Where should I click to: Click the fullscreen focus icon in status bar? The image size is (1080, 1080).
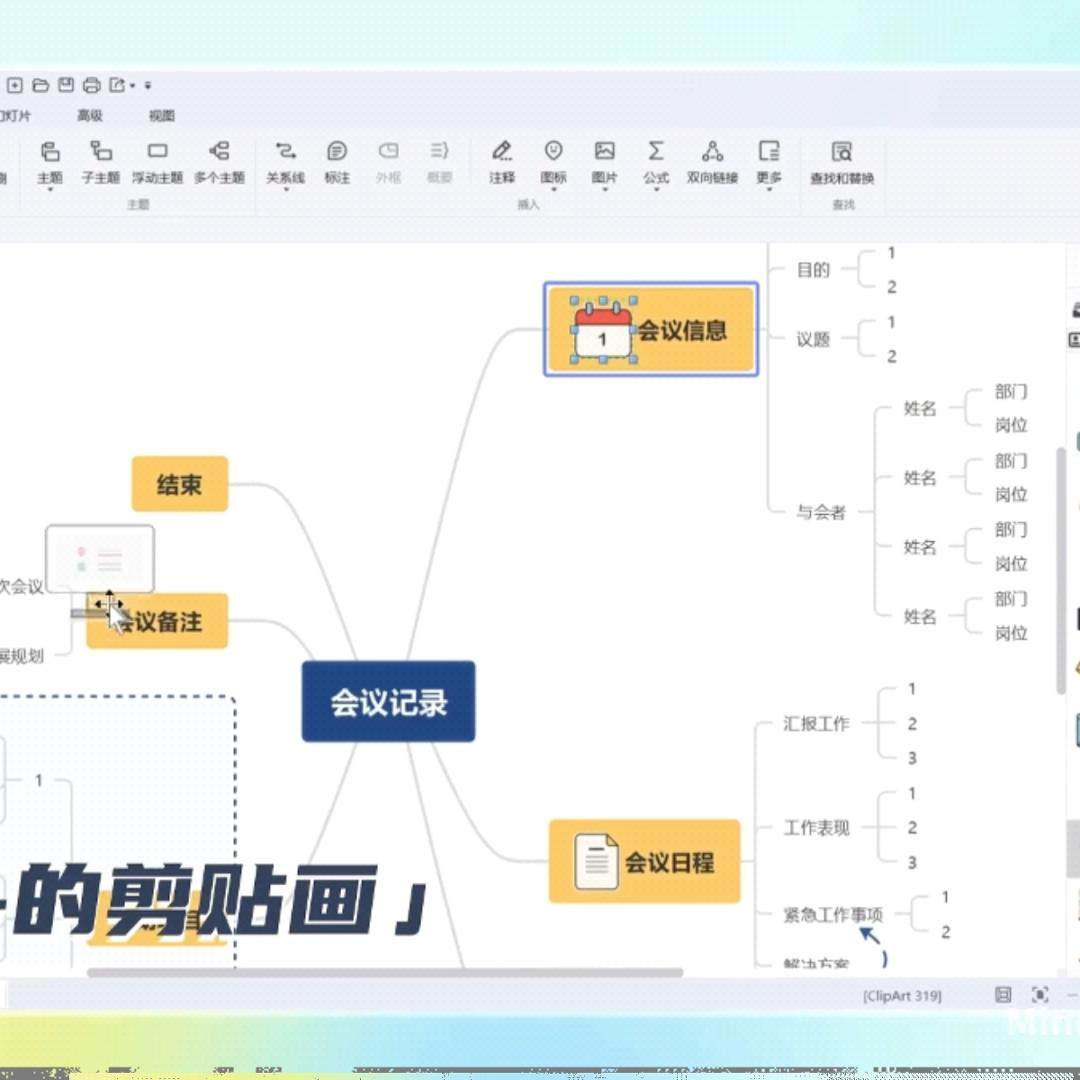(x=1040, y=995)
